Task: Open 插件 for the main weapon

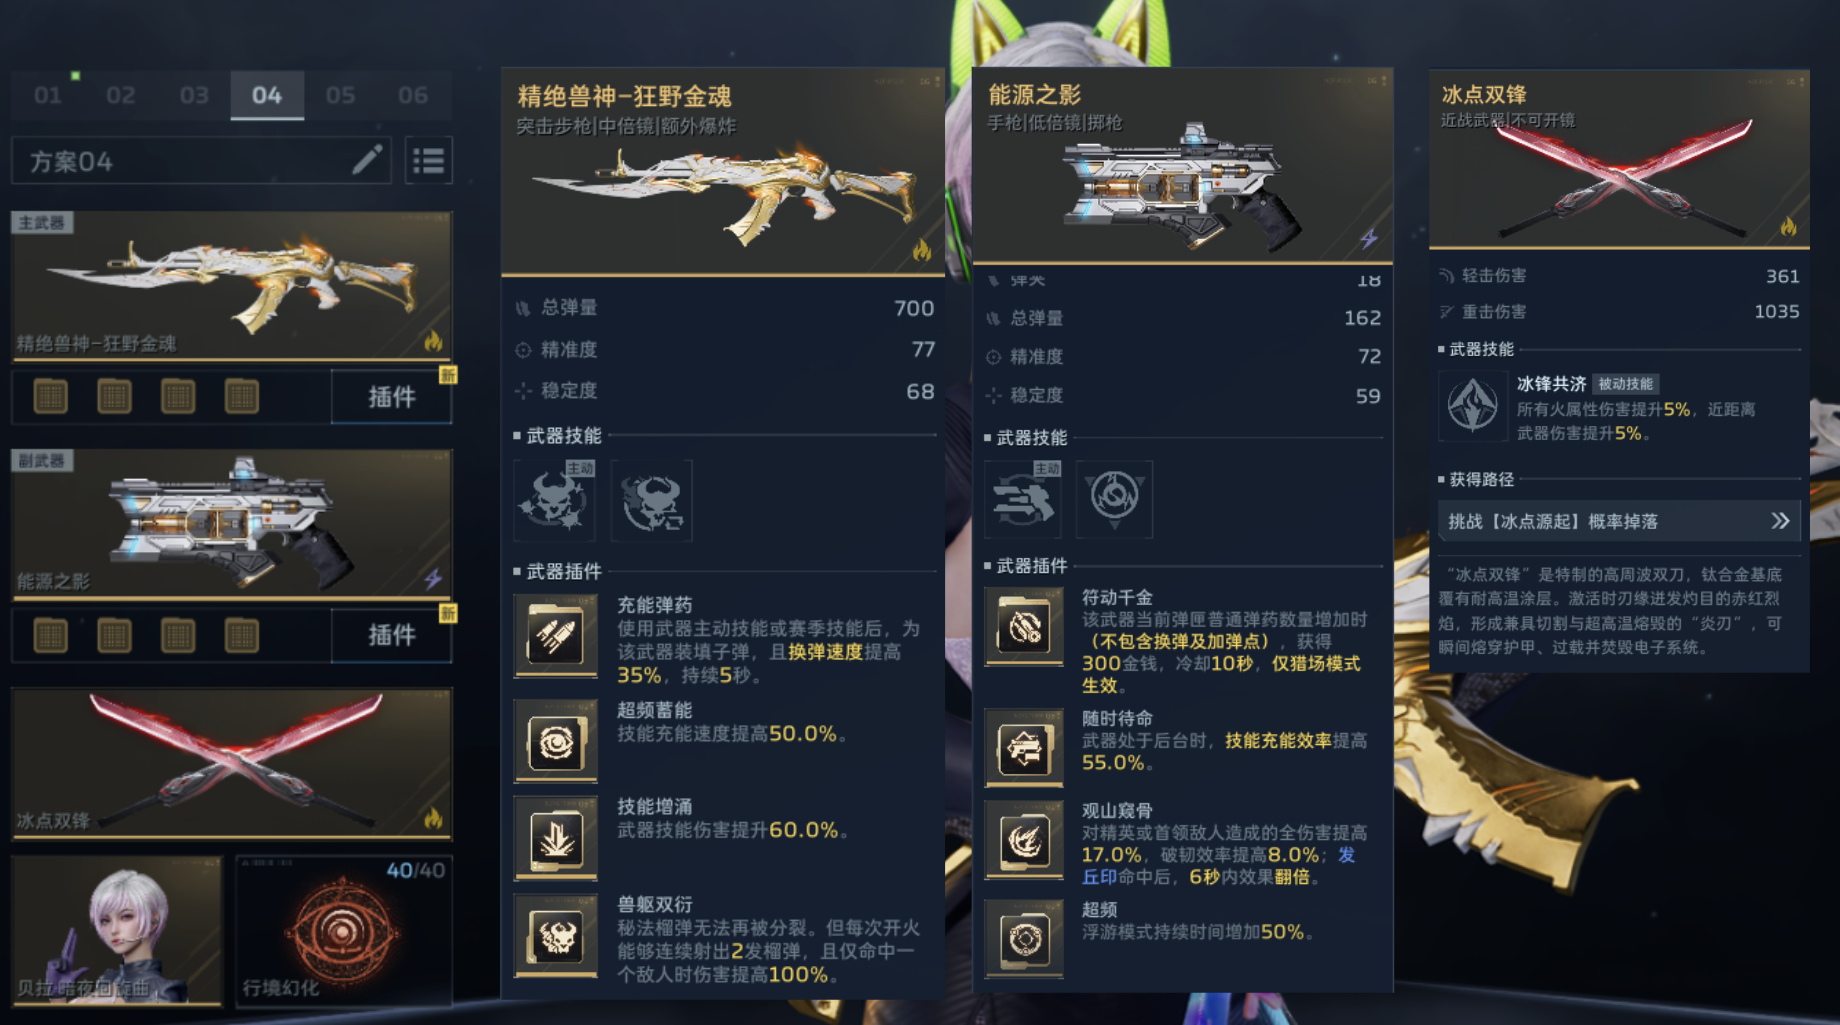Action: point(391,397)
